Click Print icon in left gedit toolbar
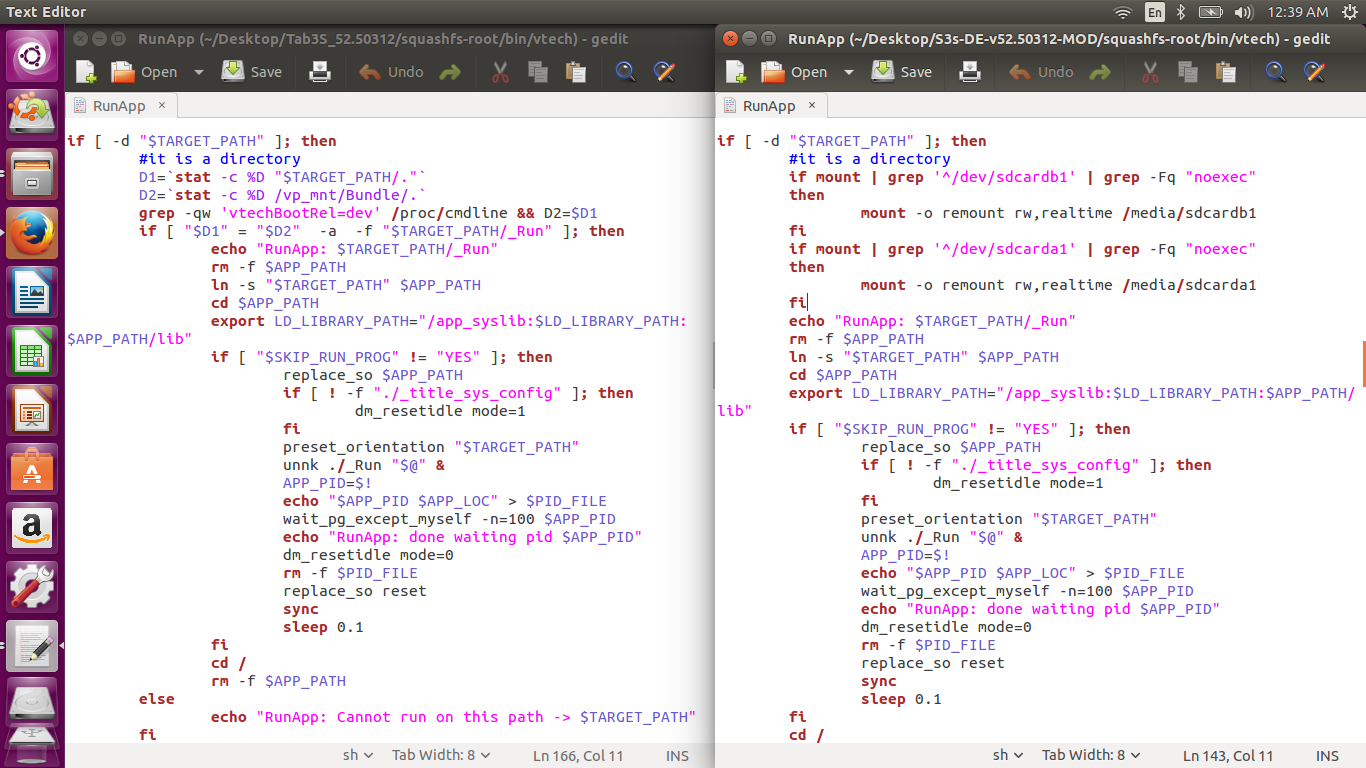 click(319, 72)
